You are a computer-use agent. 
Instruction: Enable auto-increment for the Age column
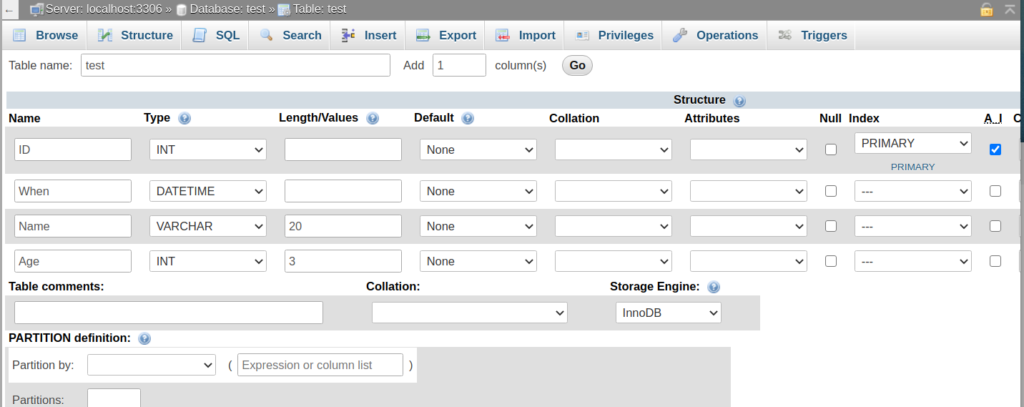click(994, 261)
